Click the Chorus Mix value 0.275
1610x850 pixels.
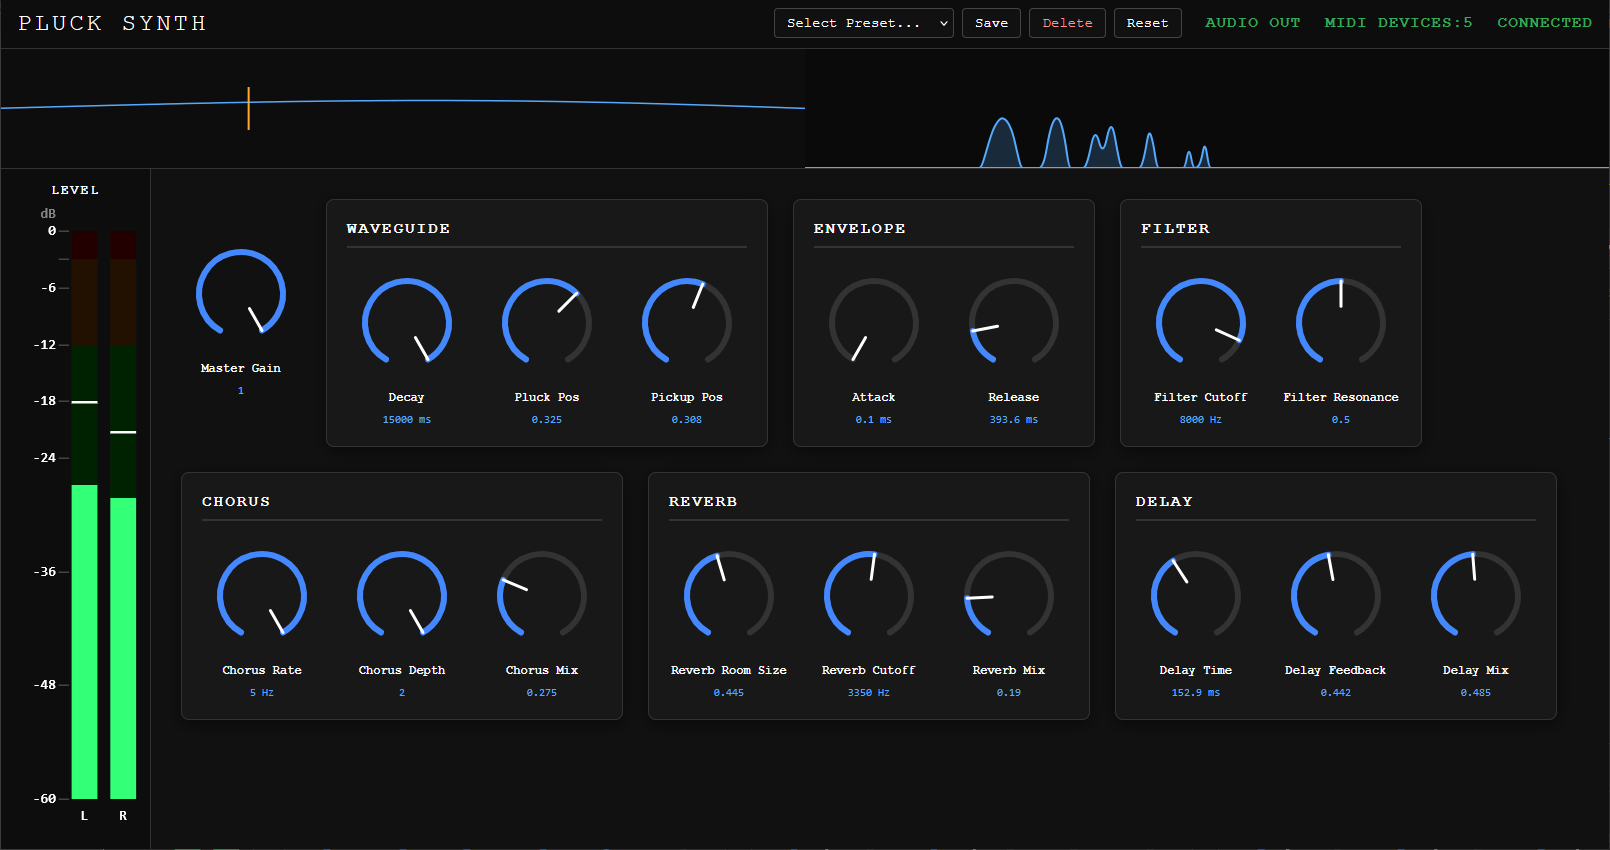[542, 693]
